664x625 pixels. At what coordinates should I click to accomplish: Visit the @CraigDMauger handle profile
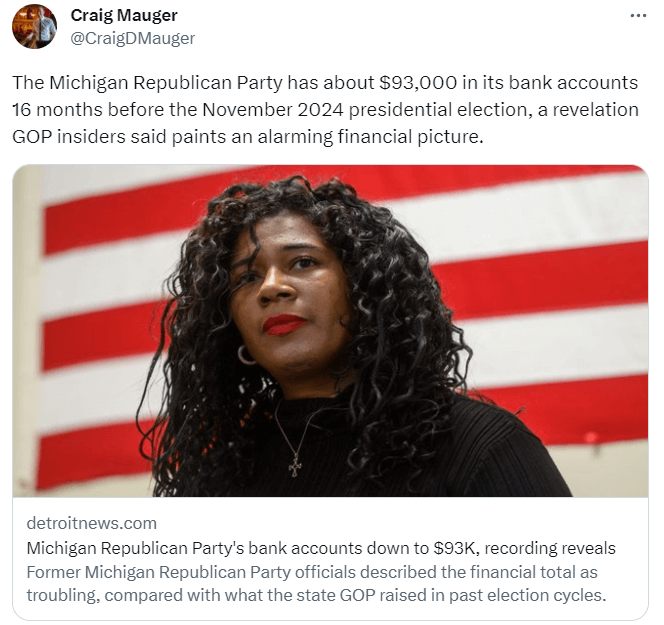click(133, 39)
